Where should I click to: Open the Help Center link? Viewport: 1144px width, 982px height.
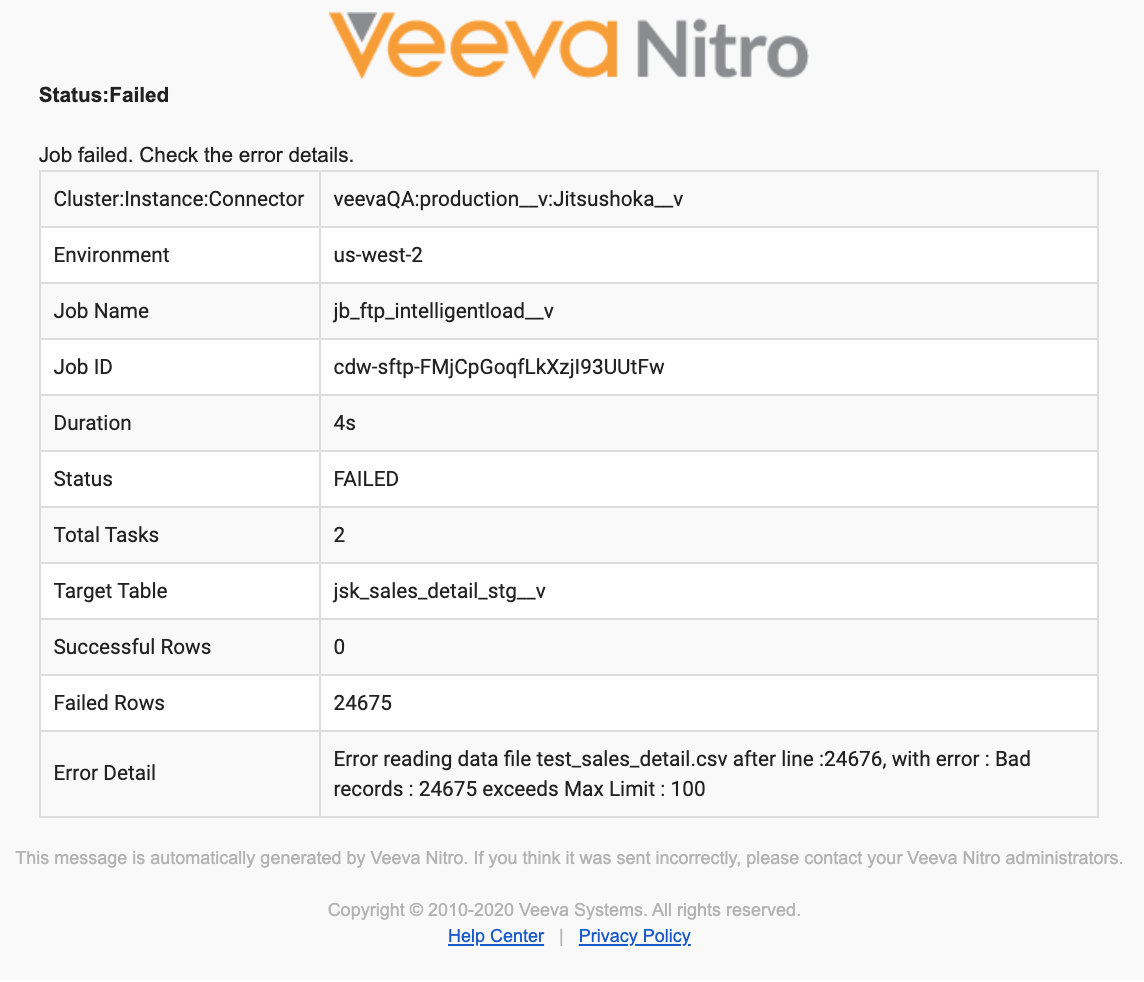click(496, 936)
